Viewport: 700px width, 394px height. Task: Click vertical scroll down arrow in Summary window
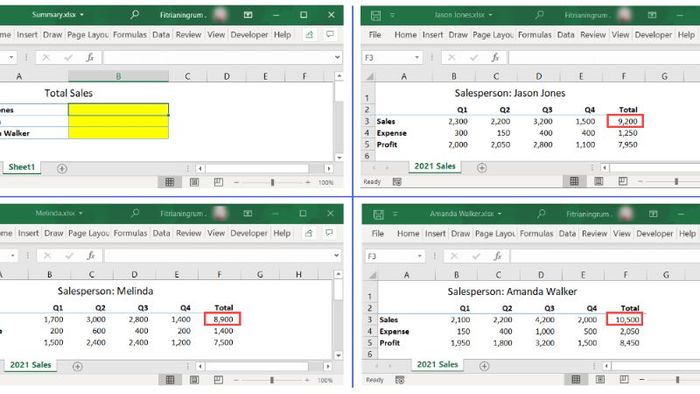click(x=339, y=157)
